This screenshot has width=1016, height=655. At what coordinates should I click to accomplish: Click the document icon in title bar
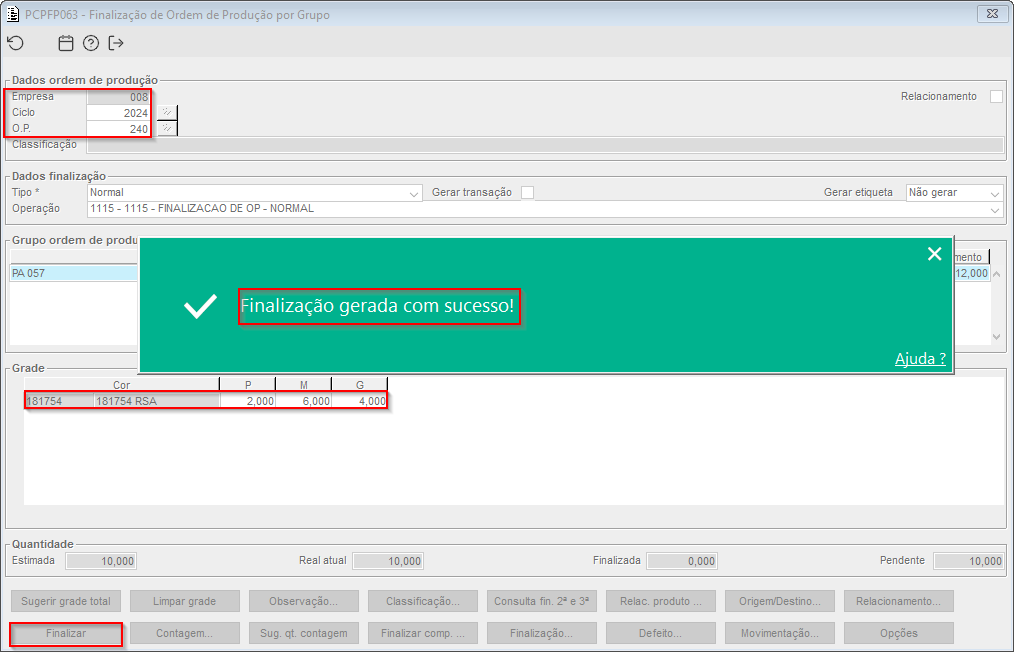(12, 14)
